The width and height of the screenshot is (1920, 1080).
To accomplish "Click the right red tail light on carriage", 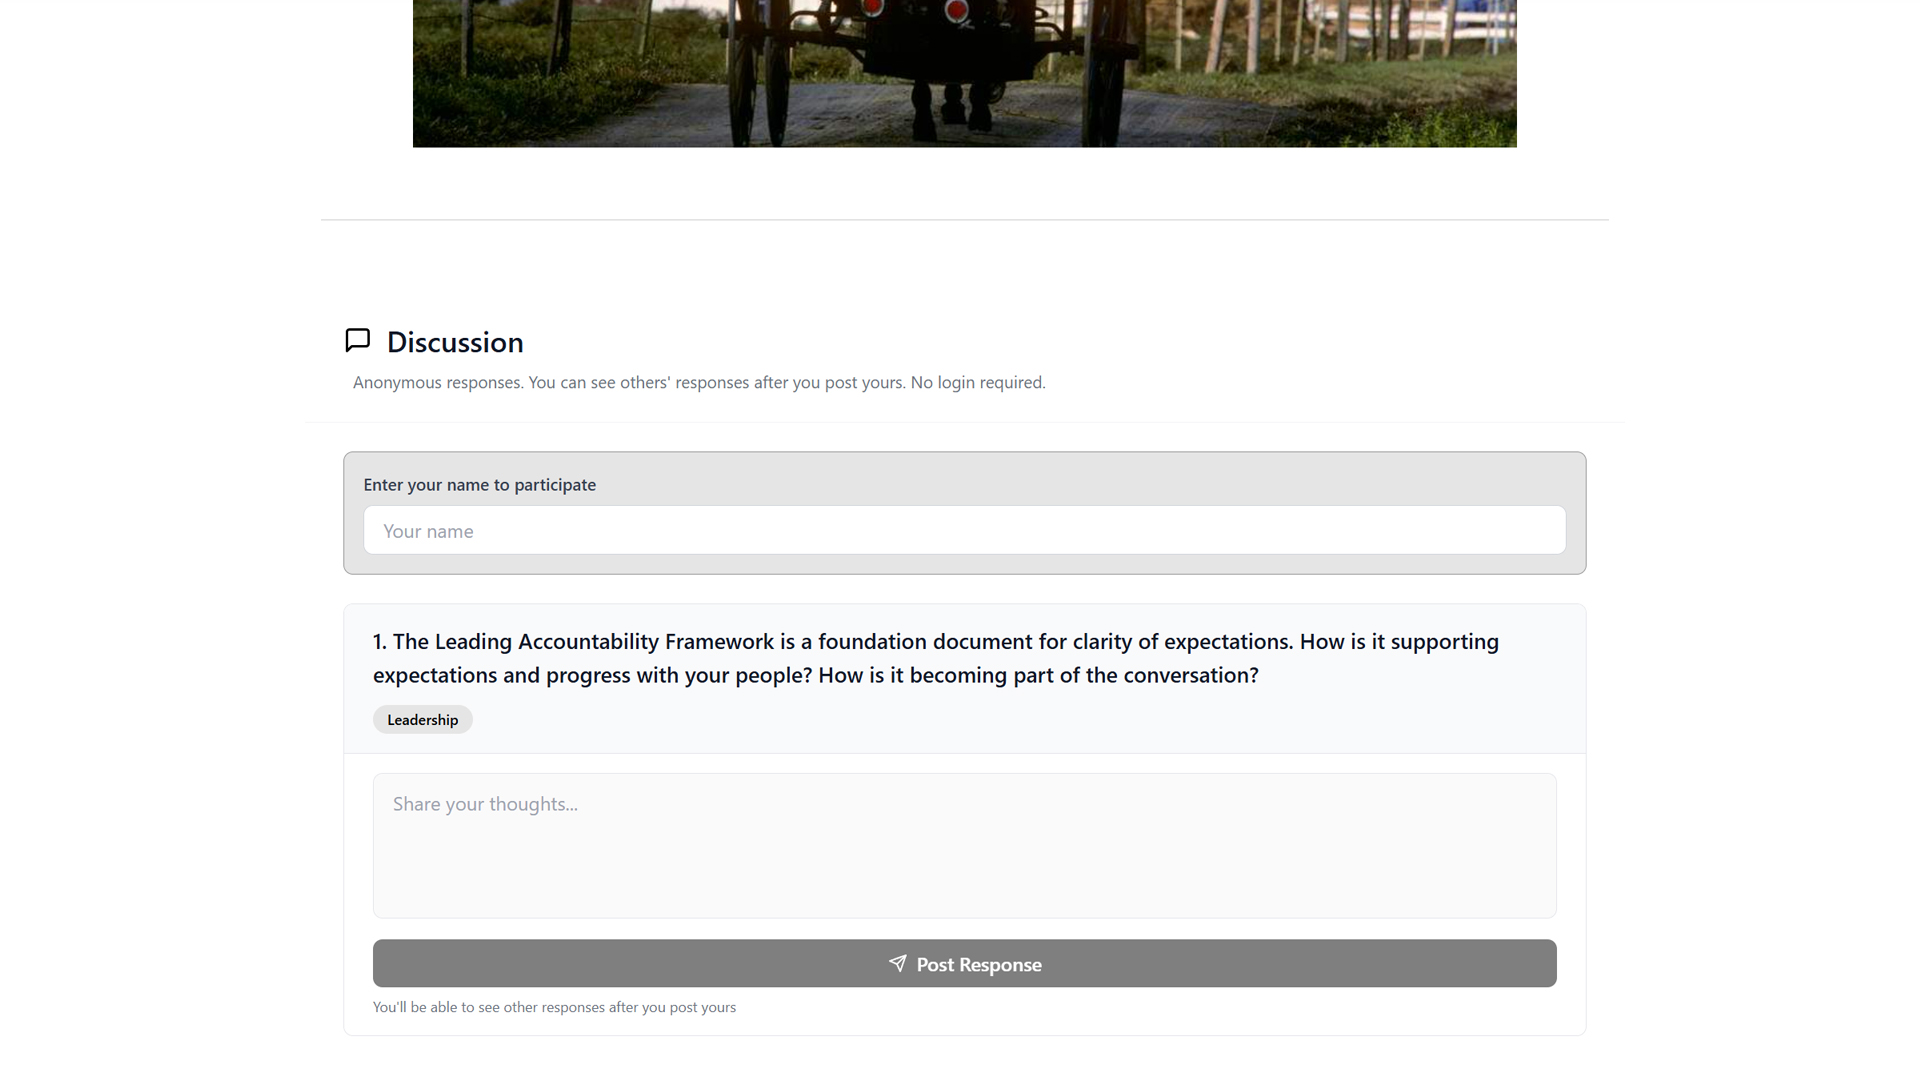I will tap(956, 11).
